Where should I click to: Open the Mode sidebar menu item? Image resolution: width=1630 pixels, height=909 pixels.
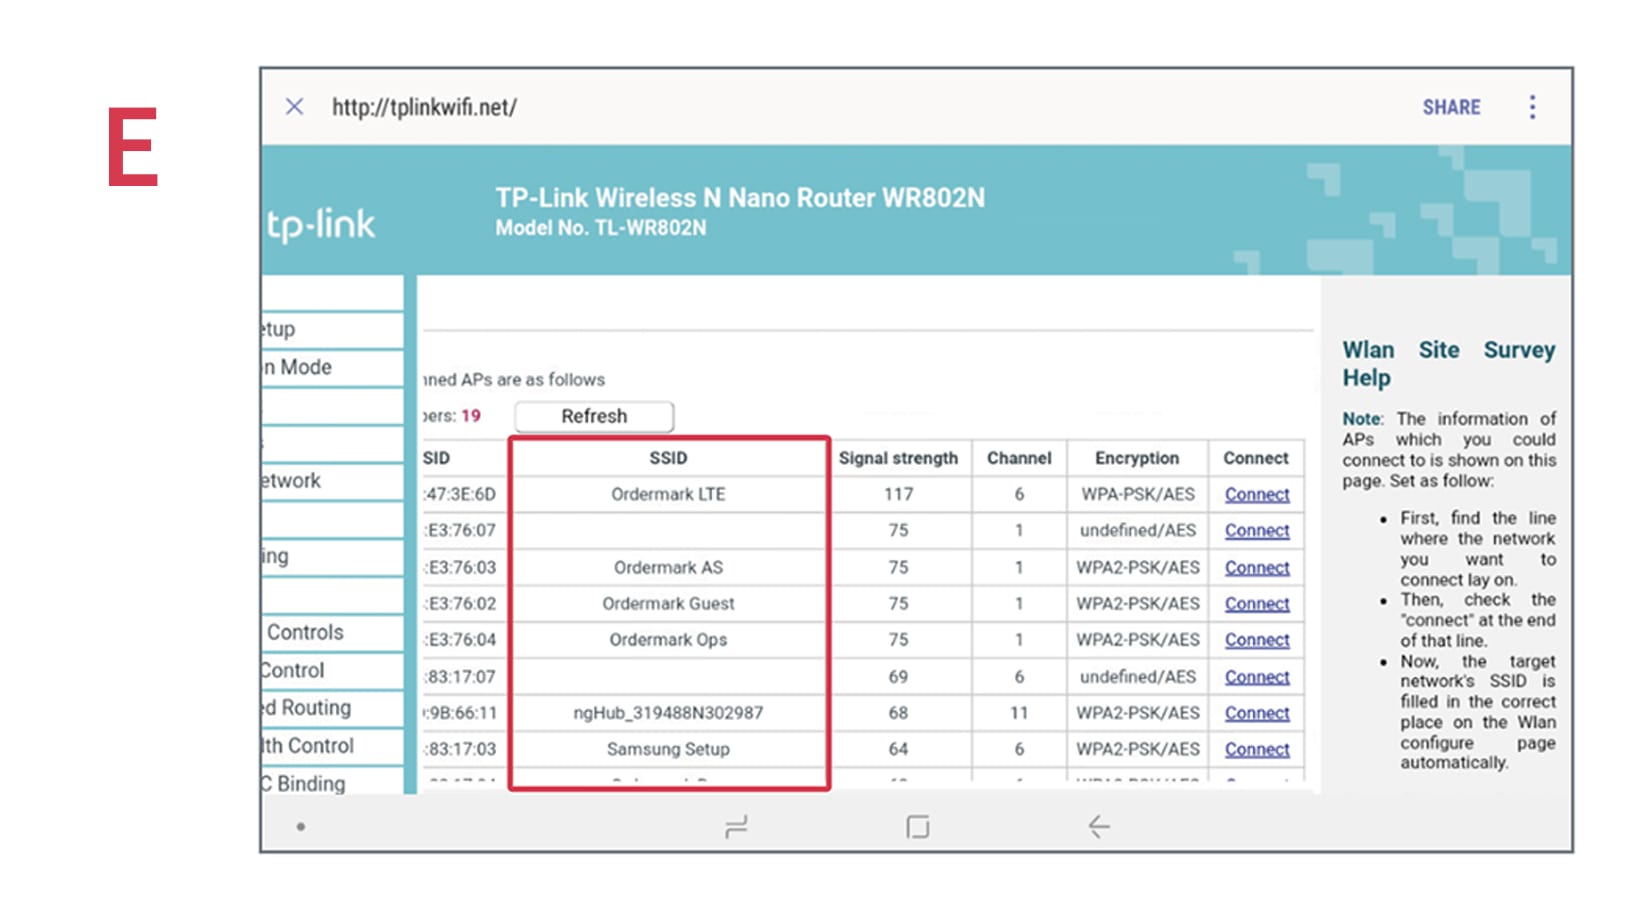(x=332, y=367)
